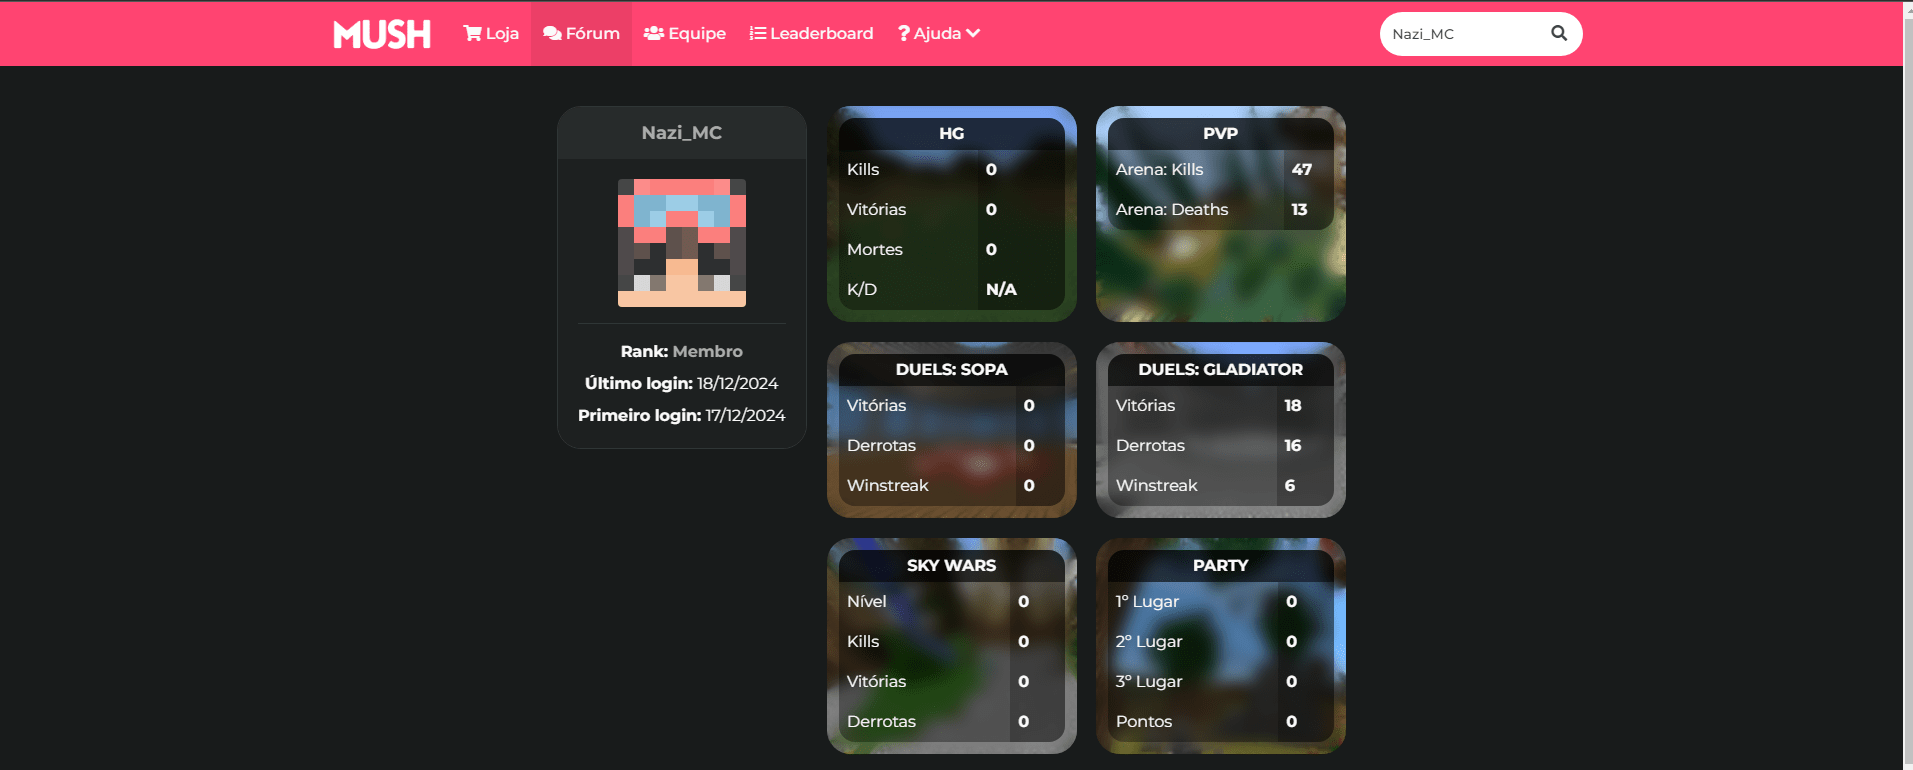The image size is (1913, 770).
Task: Click the profile card username heading
Action: tap(682, 133)
